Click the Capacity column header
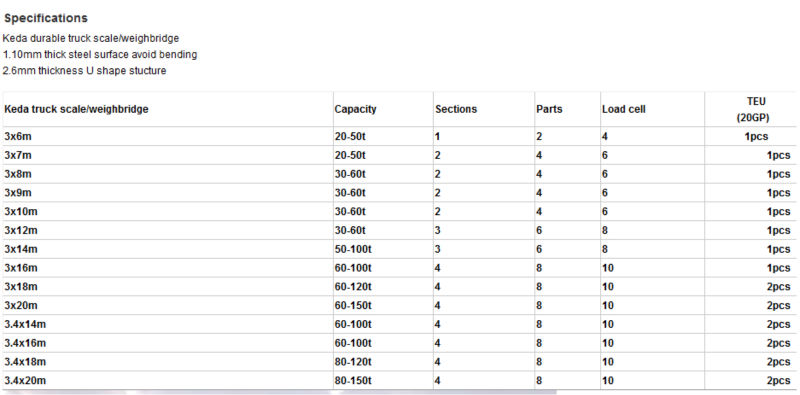 (356, 109)
